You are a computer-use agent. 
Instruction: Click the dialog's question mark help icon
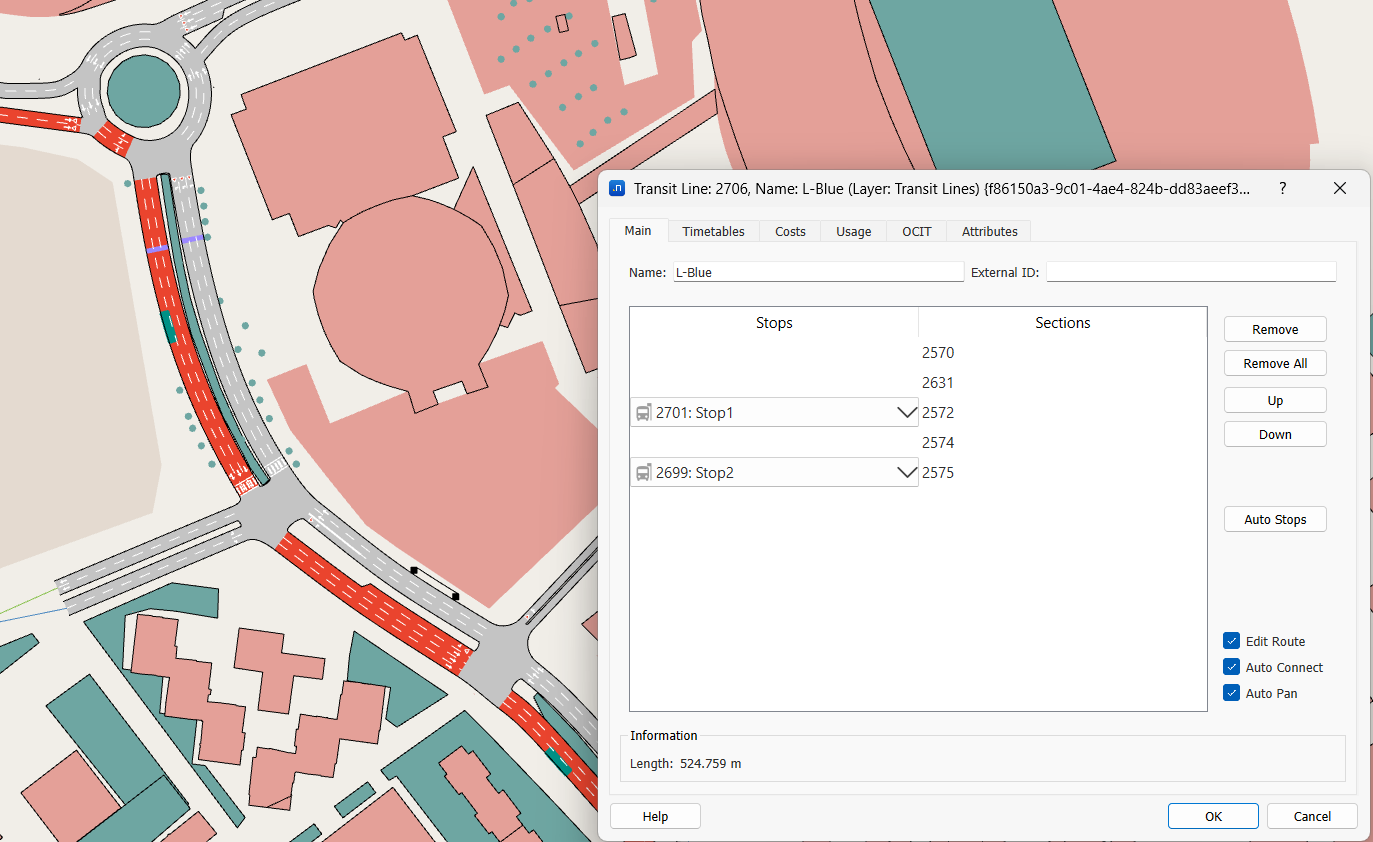pos(1283,188)
